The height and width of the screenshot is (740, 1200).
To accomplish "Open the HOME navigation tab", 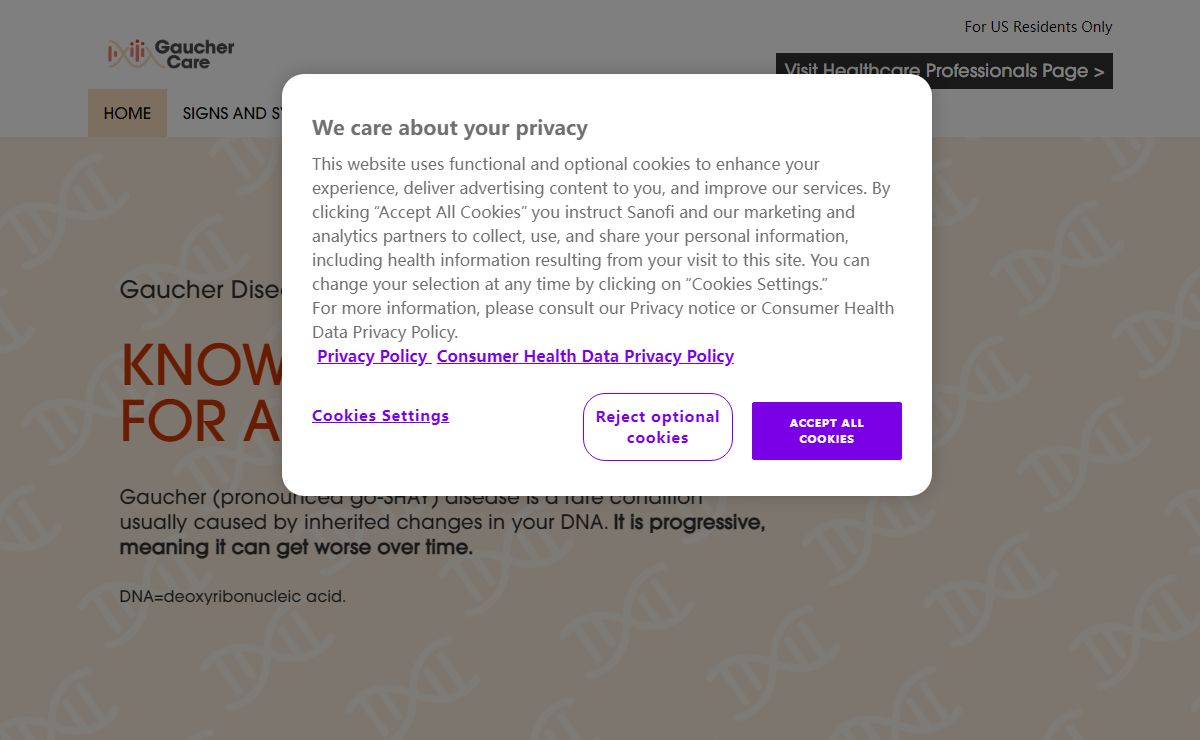I will 127,113.
